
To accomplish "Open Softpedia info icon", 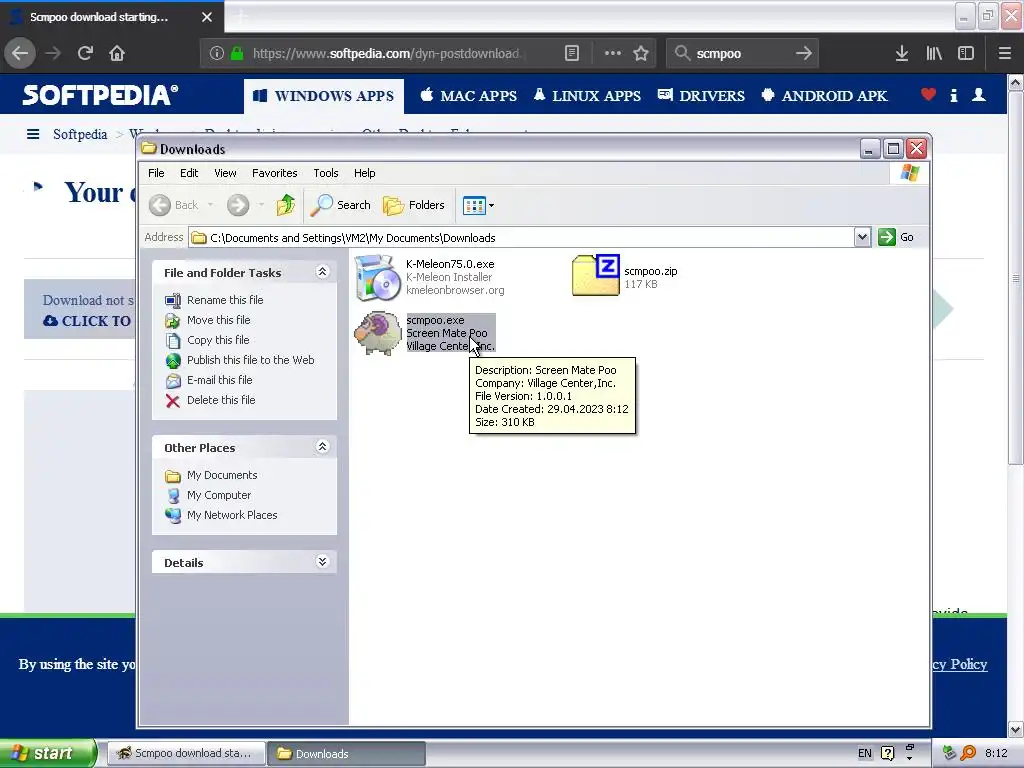I will [x=953, y=95].
